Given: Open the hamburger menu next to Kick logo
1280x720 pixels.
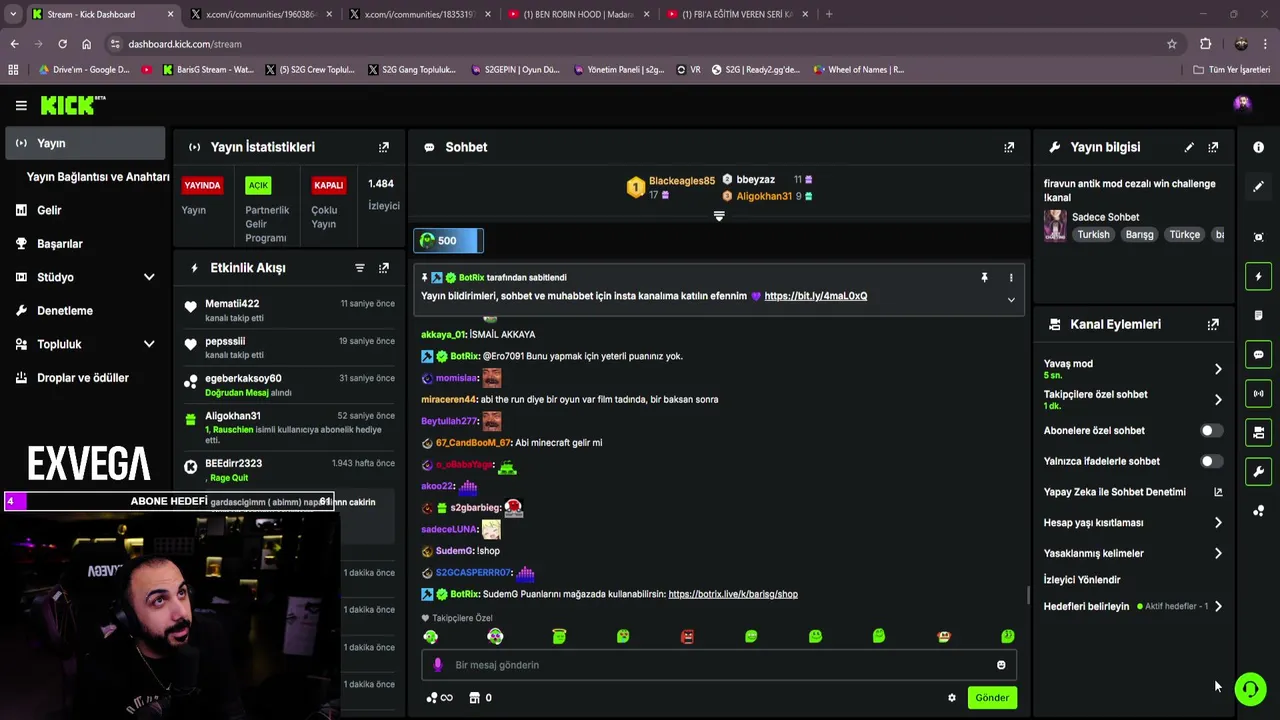Looking at the screenshot, I should pos(21,105).
